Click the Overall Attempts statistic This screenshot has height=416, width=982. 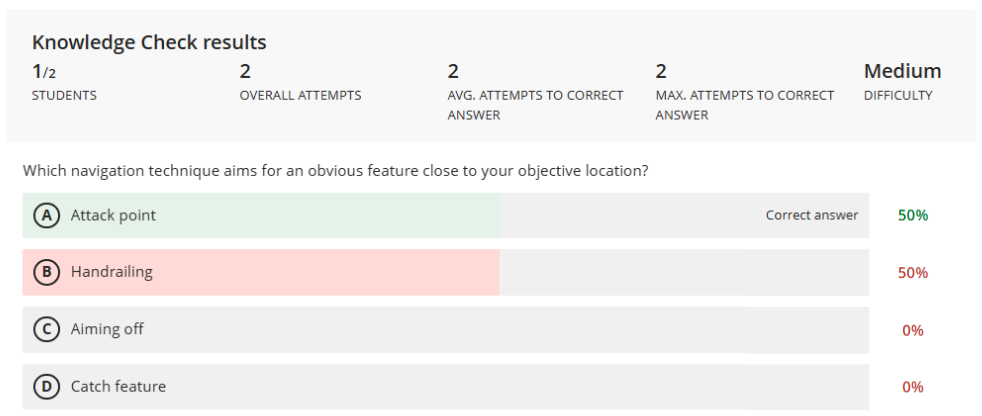pyautogui.click(x=245, y=72)
